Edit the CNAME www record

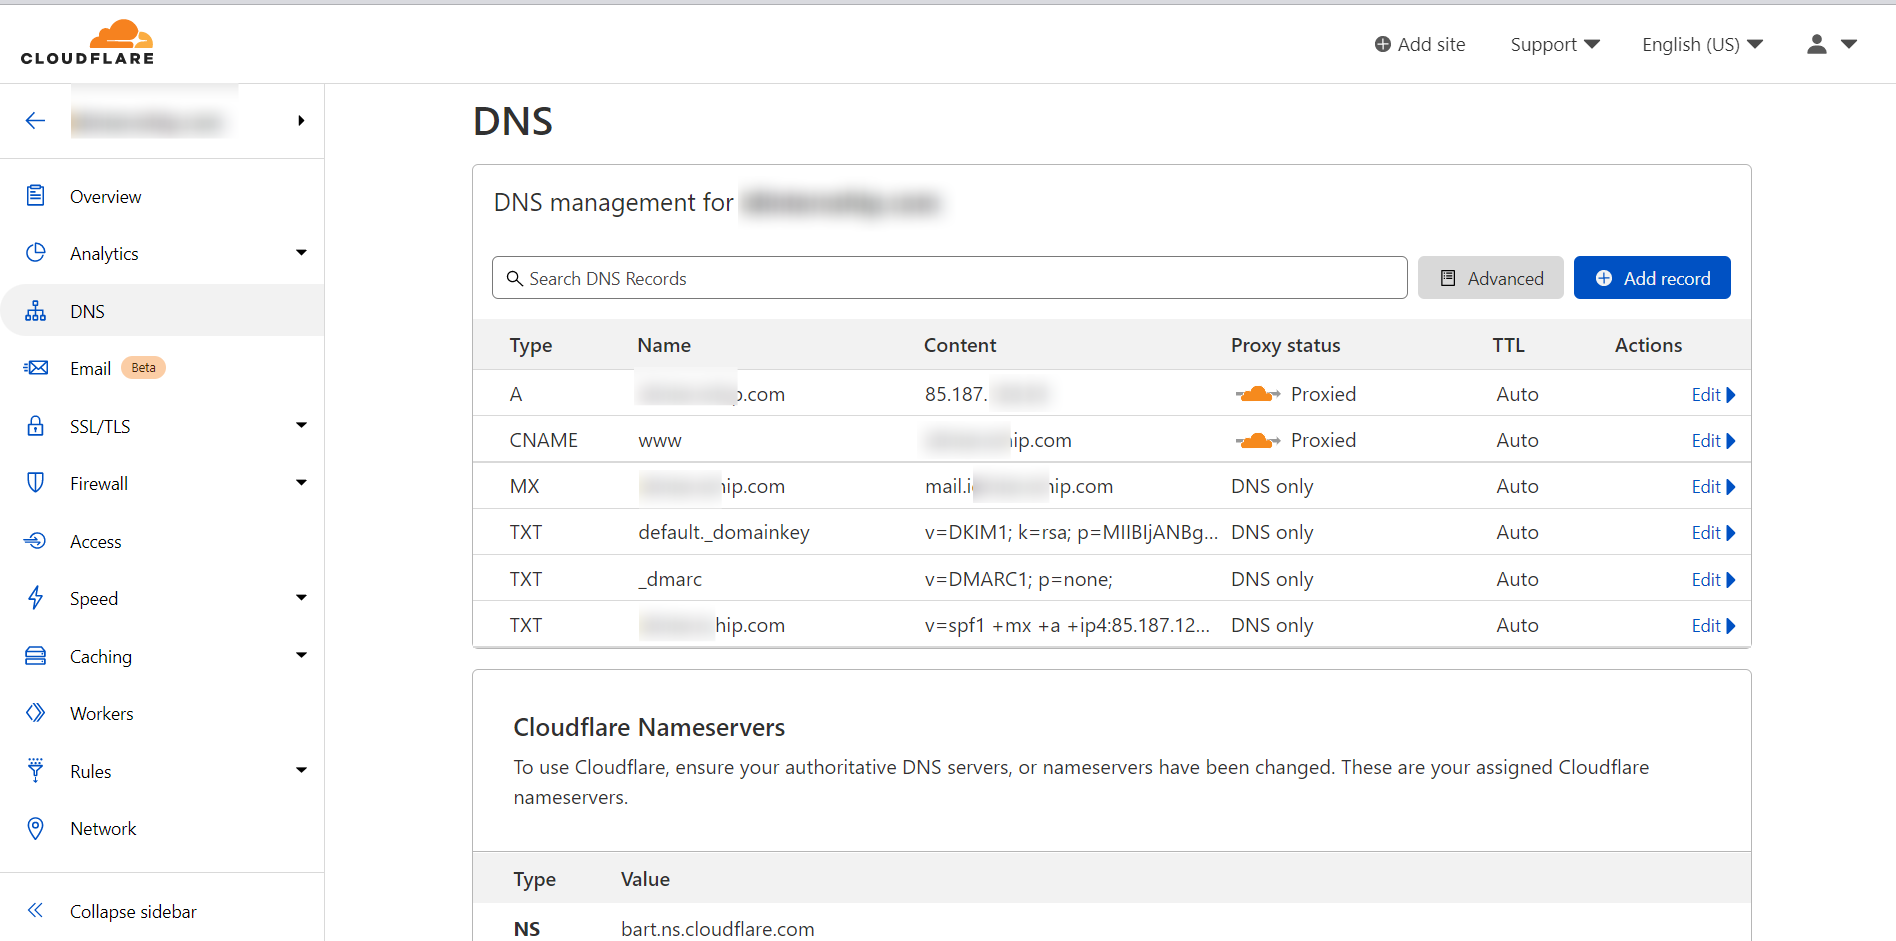tap(1713, 441)
